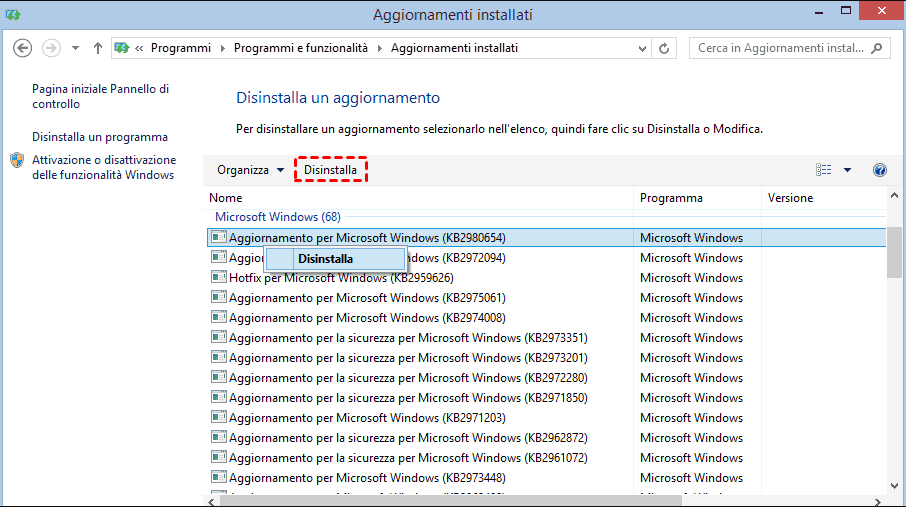The height and width of the screenshot is (507, 906).
Task: Open the address bar history dropdown
Action: click(641, 48)
